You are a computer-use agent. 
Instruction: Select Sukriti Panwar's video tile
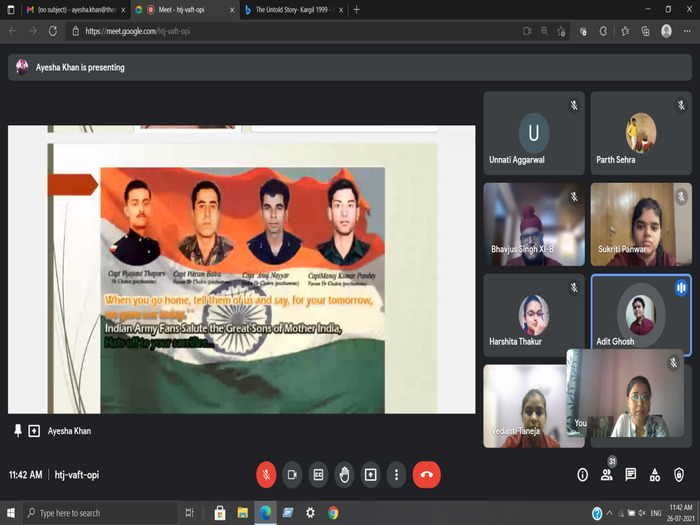(x=641, y=224)
